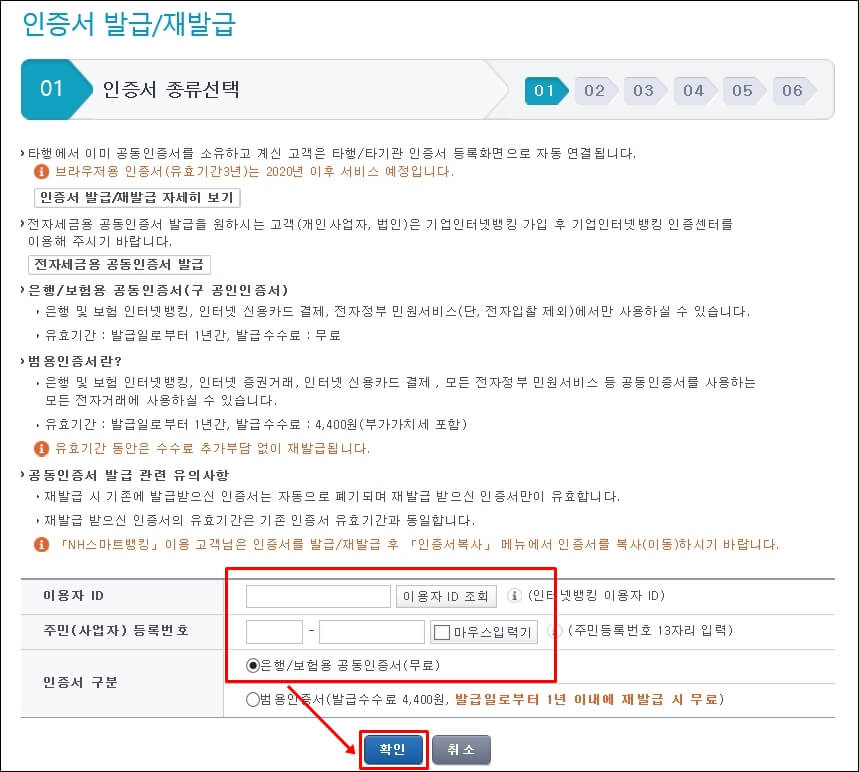Select the step 06 indicator
Viewport: 859px width, 772px height.
pyautogui.click(x=793, y=91)
